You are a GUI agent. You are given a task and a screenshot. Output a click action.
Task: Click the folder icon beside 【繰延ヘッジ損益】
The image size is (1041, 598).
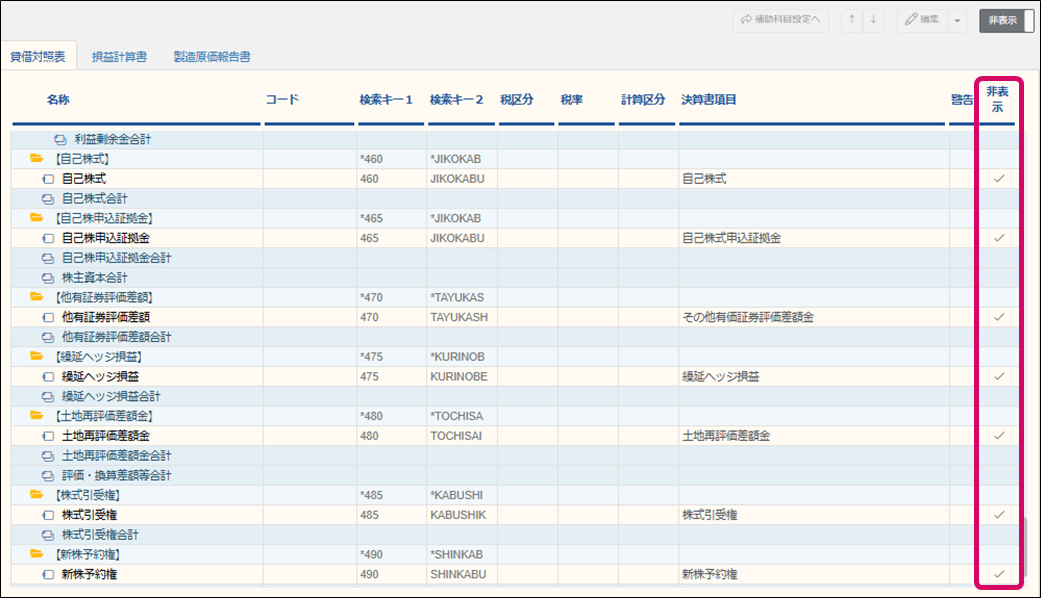coord(37,356)
